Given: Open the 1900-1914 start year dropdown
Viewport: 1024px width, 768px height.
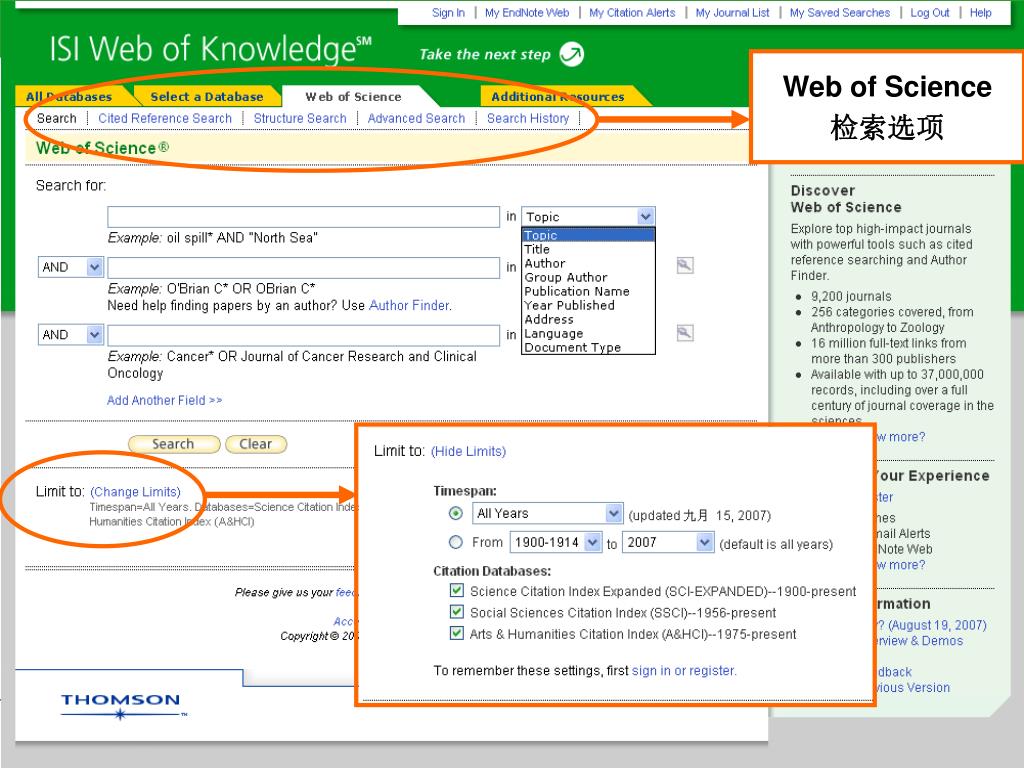Looking at the screenshot, I should pos(556,542).
